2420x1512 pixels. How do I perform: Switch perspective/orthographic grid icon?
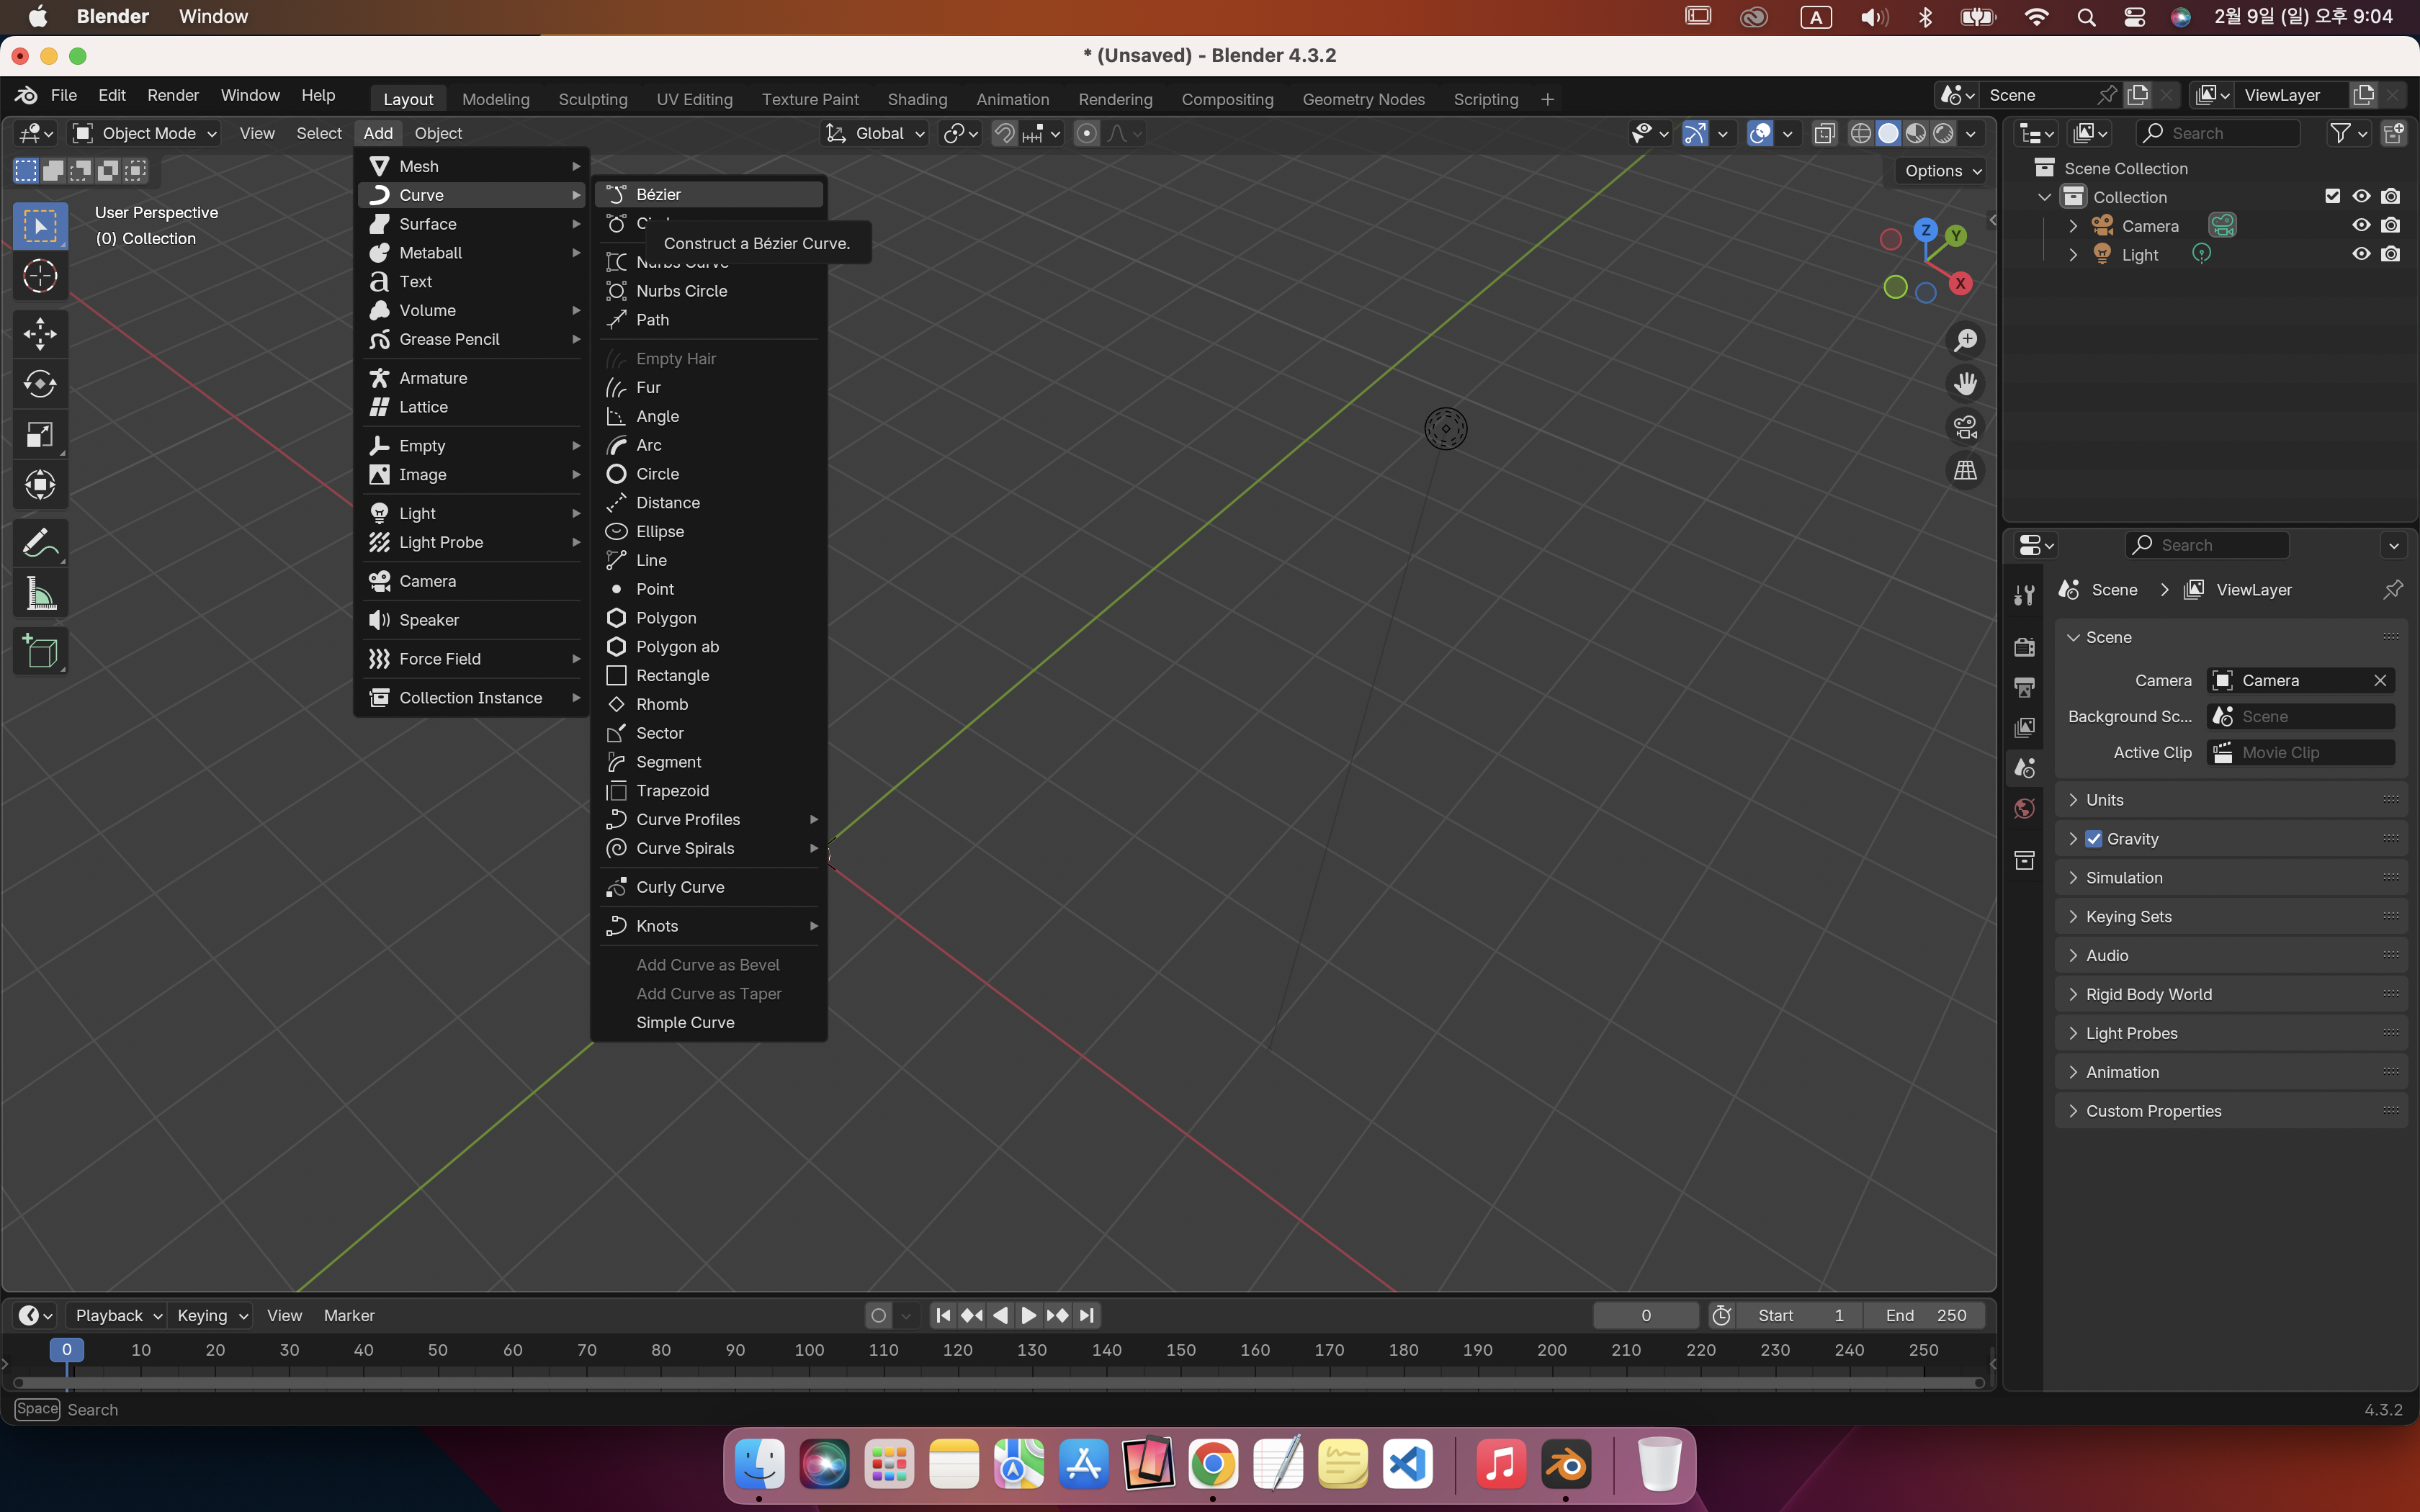[x=1965, y=470]
